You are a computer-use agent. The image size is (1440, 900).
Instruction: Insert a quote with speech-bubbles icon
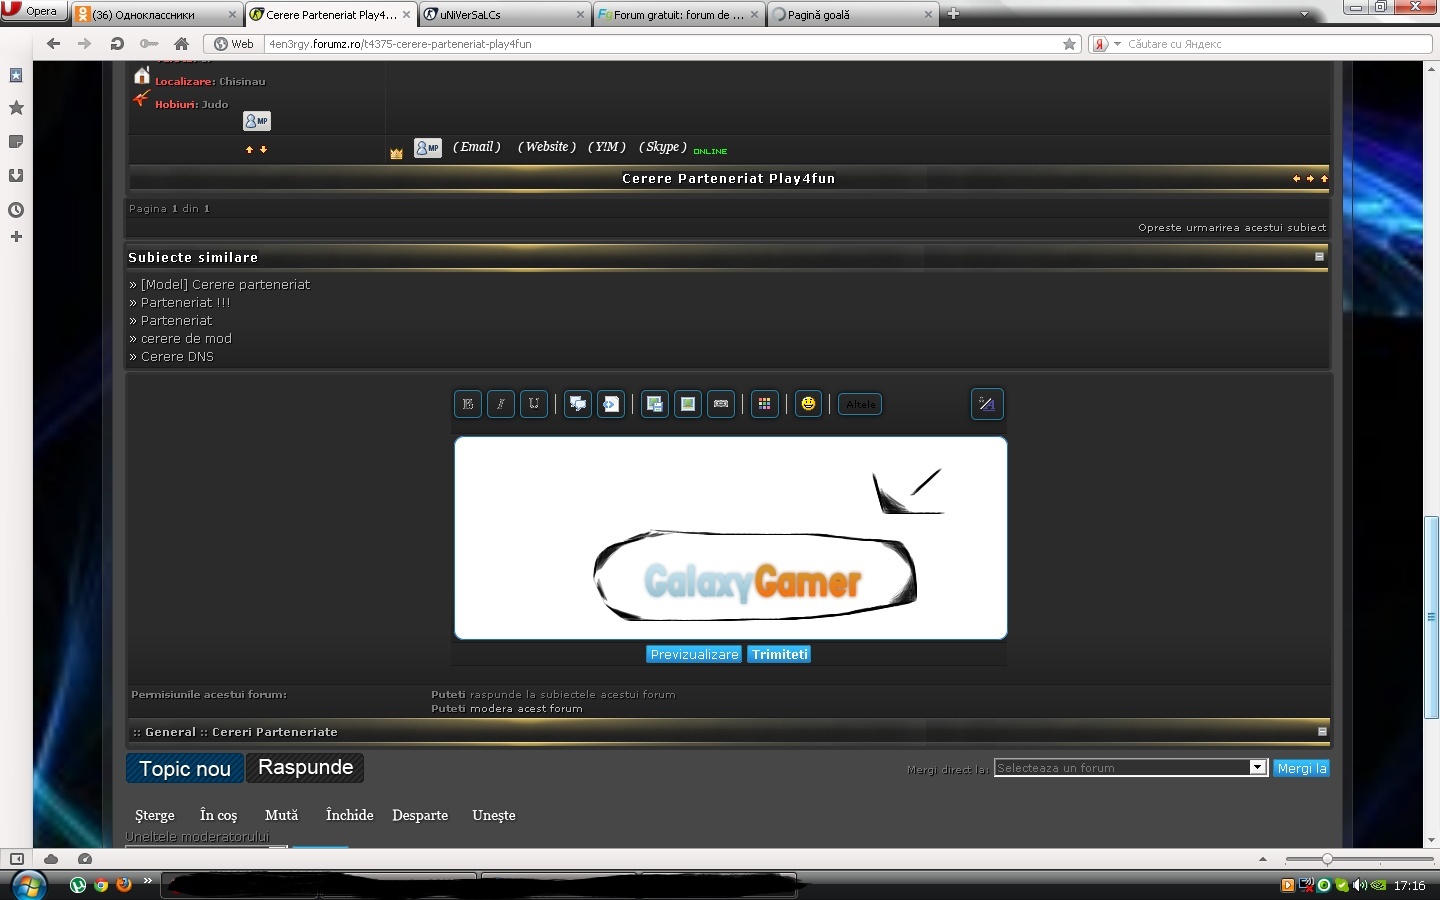click(578, 404)
